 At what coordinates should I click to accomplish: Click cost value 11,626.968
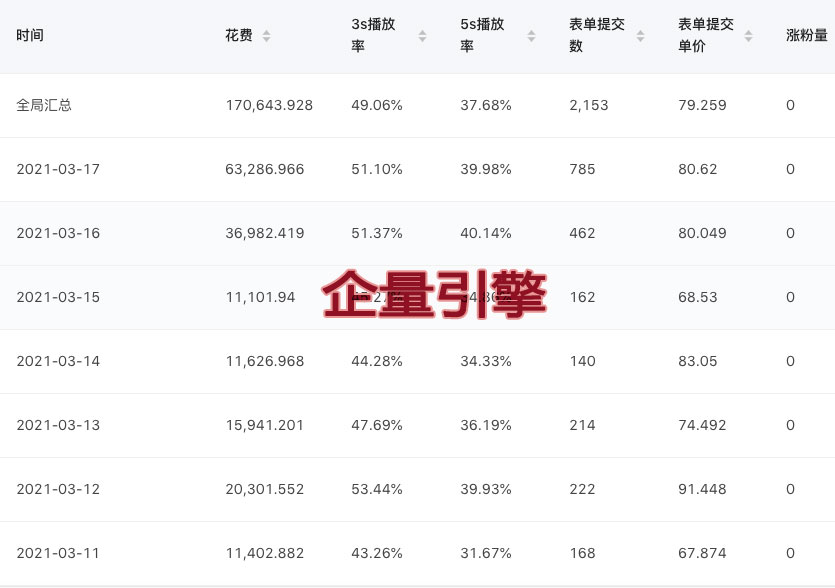point(265,361)
